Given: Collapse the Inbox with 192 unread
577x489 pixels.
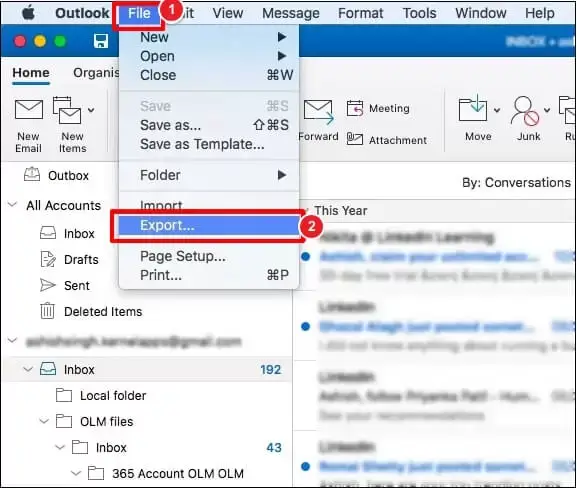Looking at the screenshot, I should (28, 369).
